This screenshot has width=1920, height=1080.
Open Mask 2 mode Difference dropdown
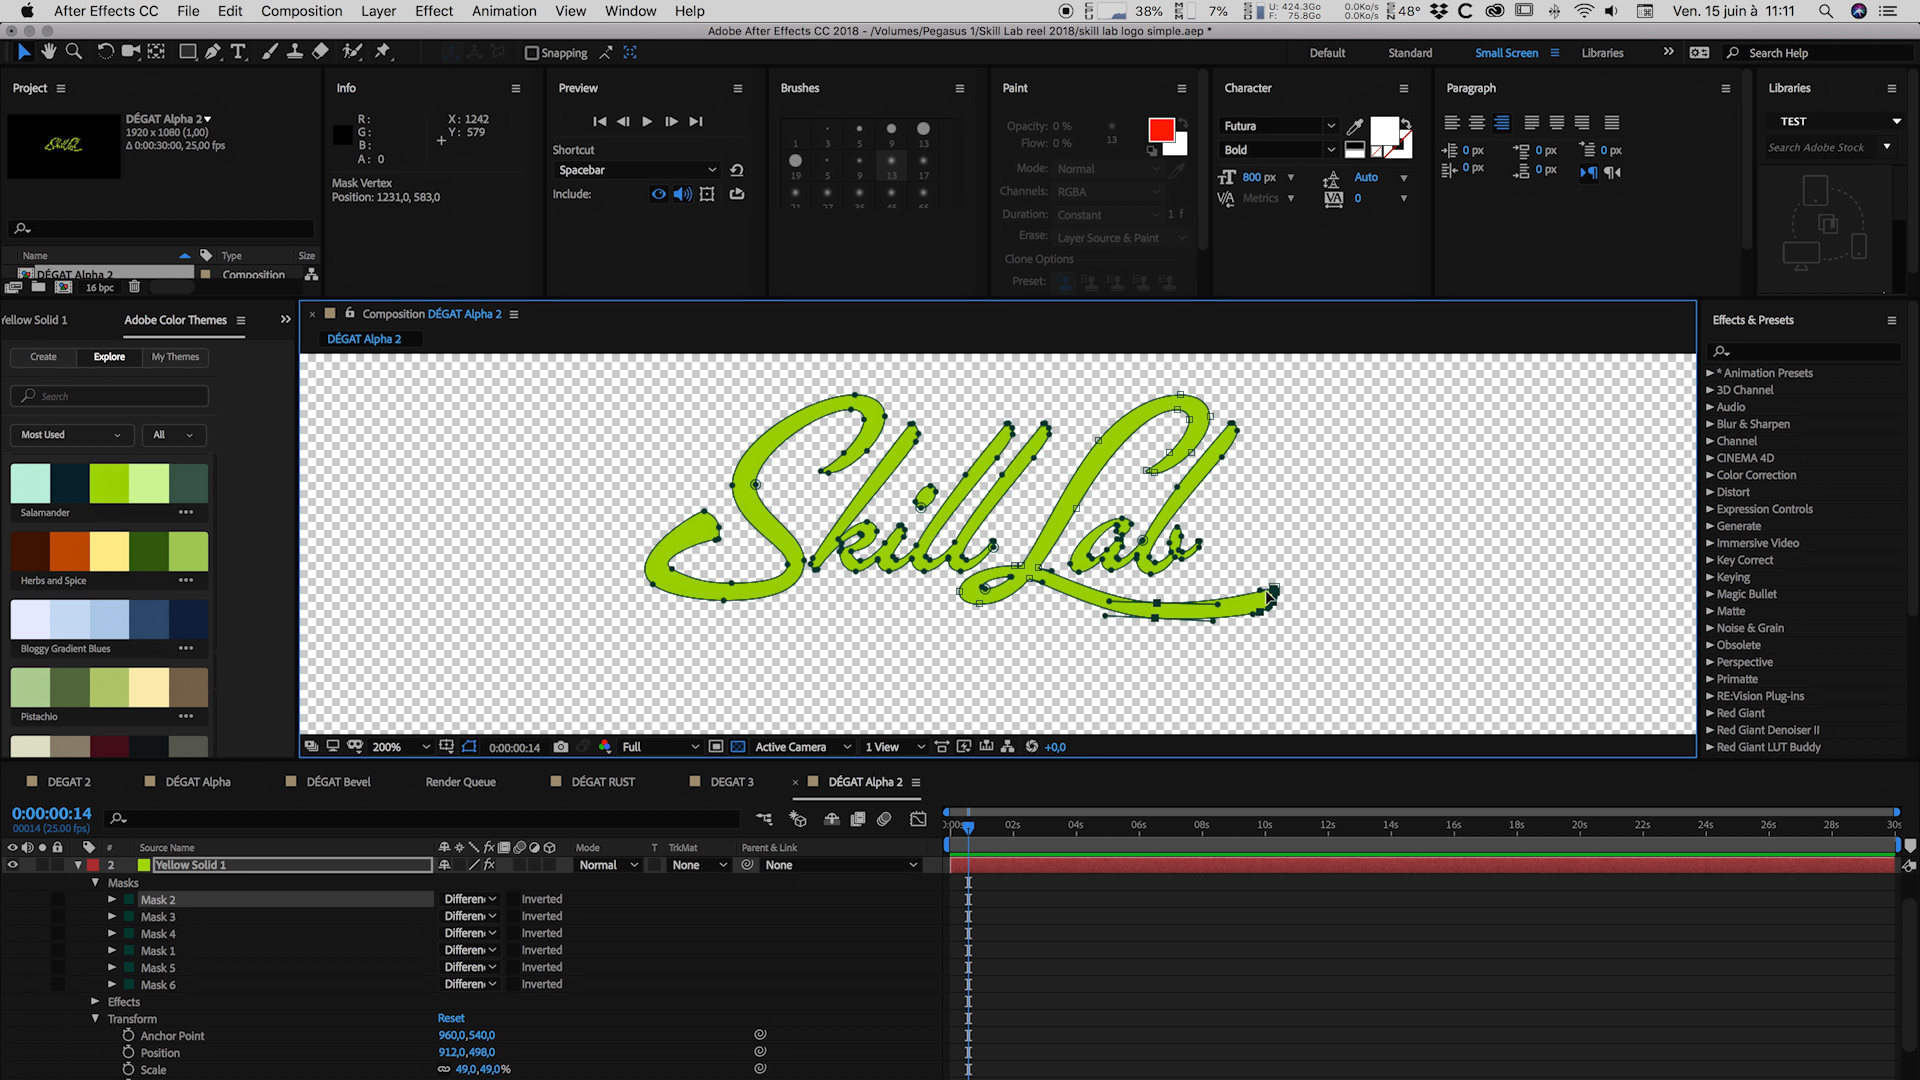tap(470, 899)
